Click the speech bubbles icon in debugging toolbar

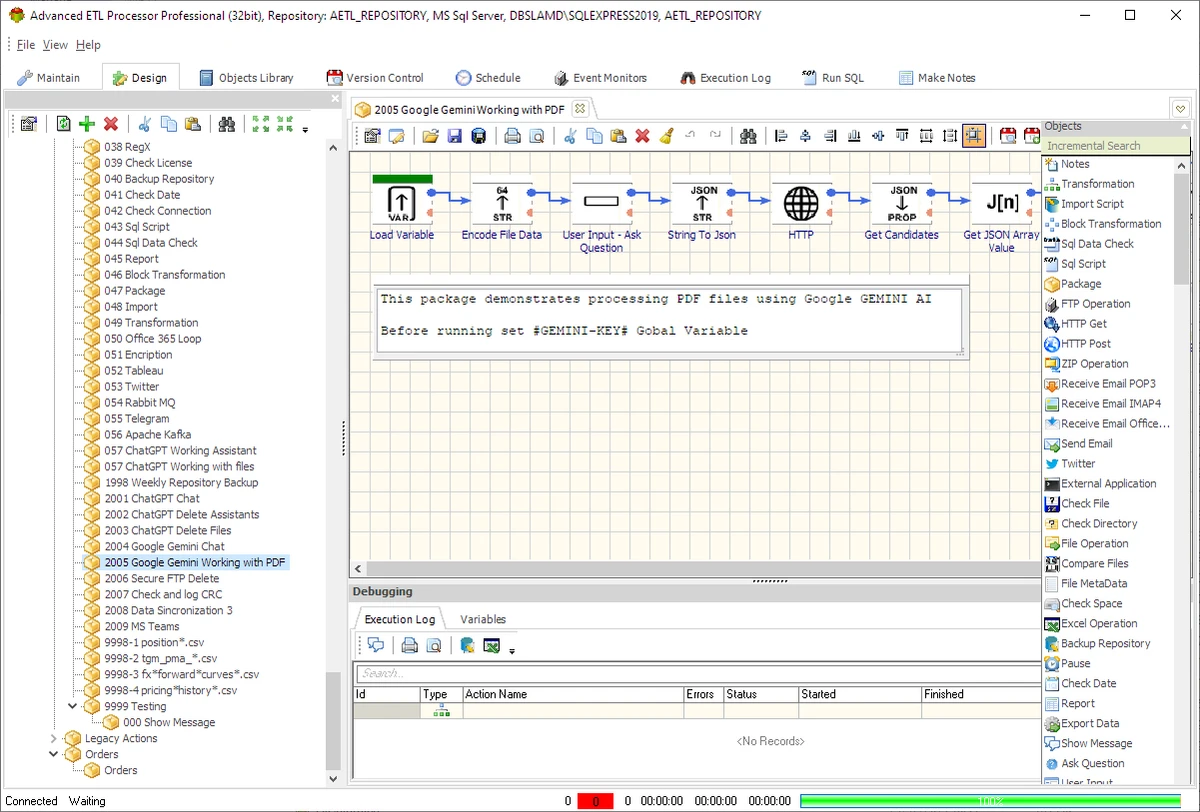376,646
